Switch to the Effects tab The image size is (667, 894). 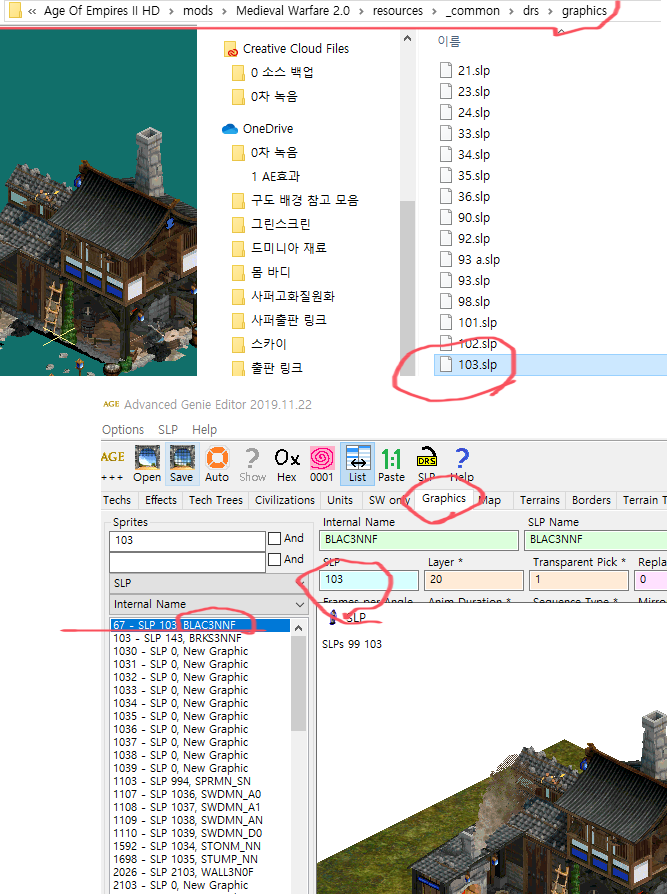point(161,500)
